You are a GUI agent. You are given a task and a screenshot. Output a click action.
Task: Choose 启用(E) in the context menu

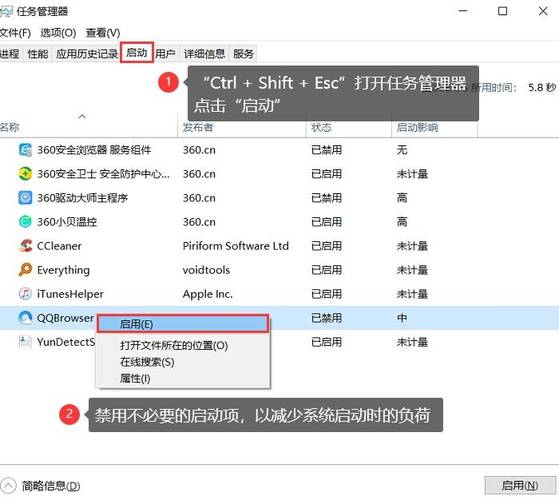[x=183, y=324]
